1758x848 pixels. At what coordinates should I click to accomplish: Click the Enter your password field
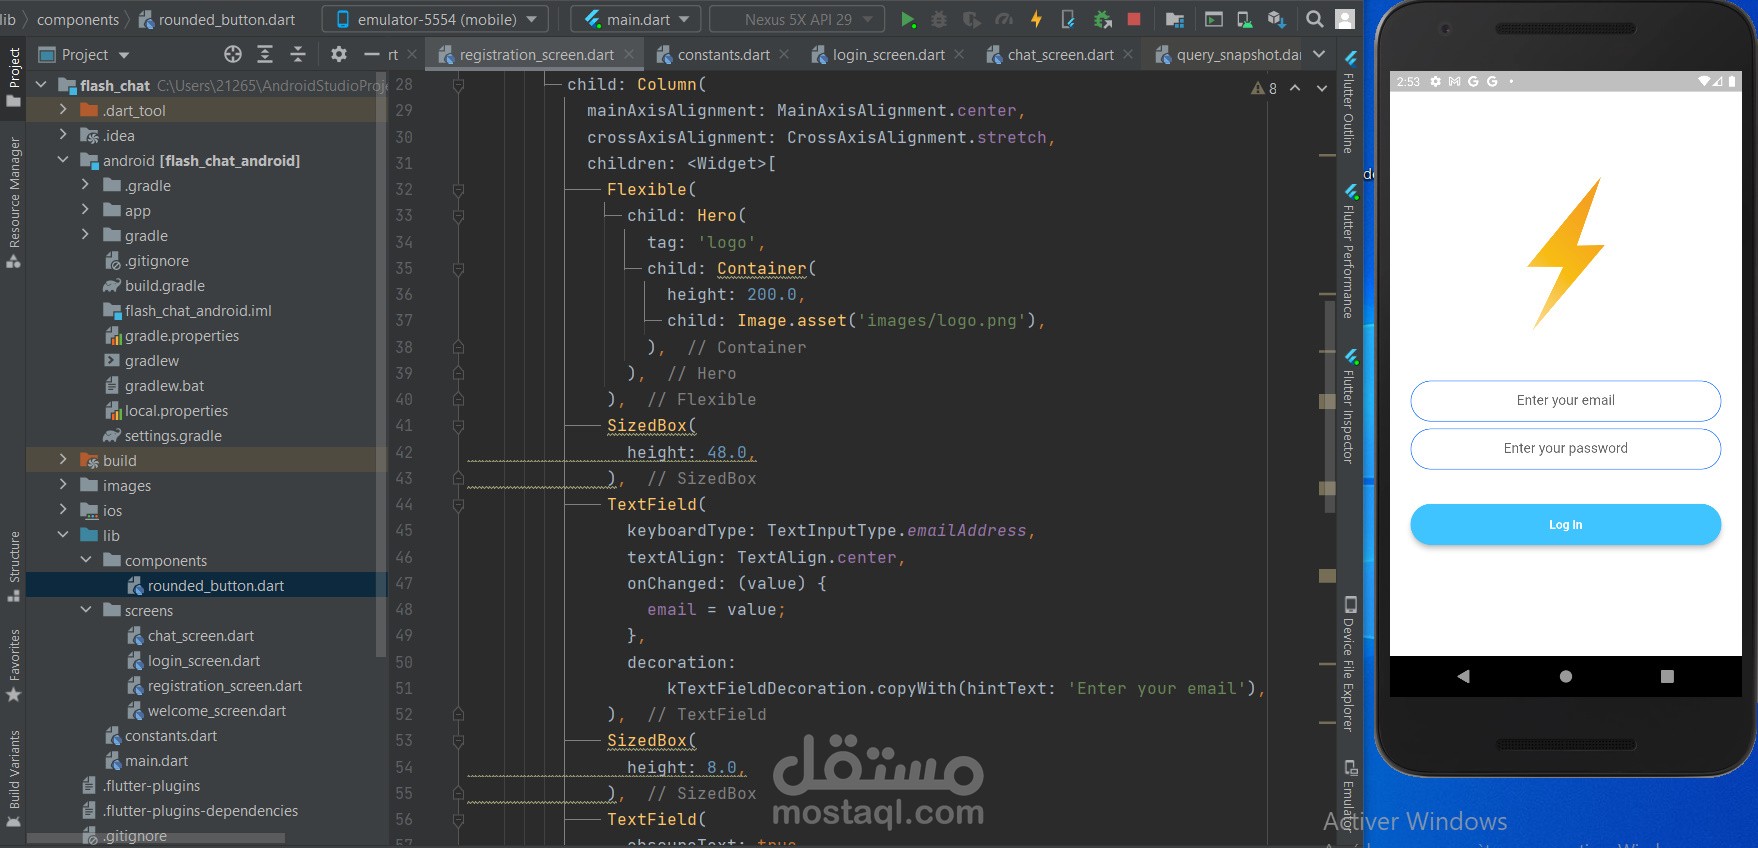pyautogui.click(x=1565, y=448)
